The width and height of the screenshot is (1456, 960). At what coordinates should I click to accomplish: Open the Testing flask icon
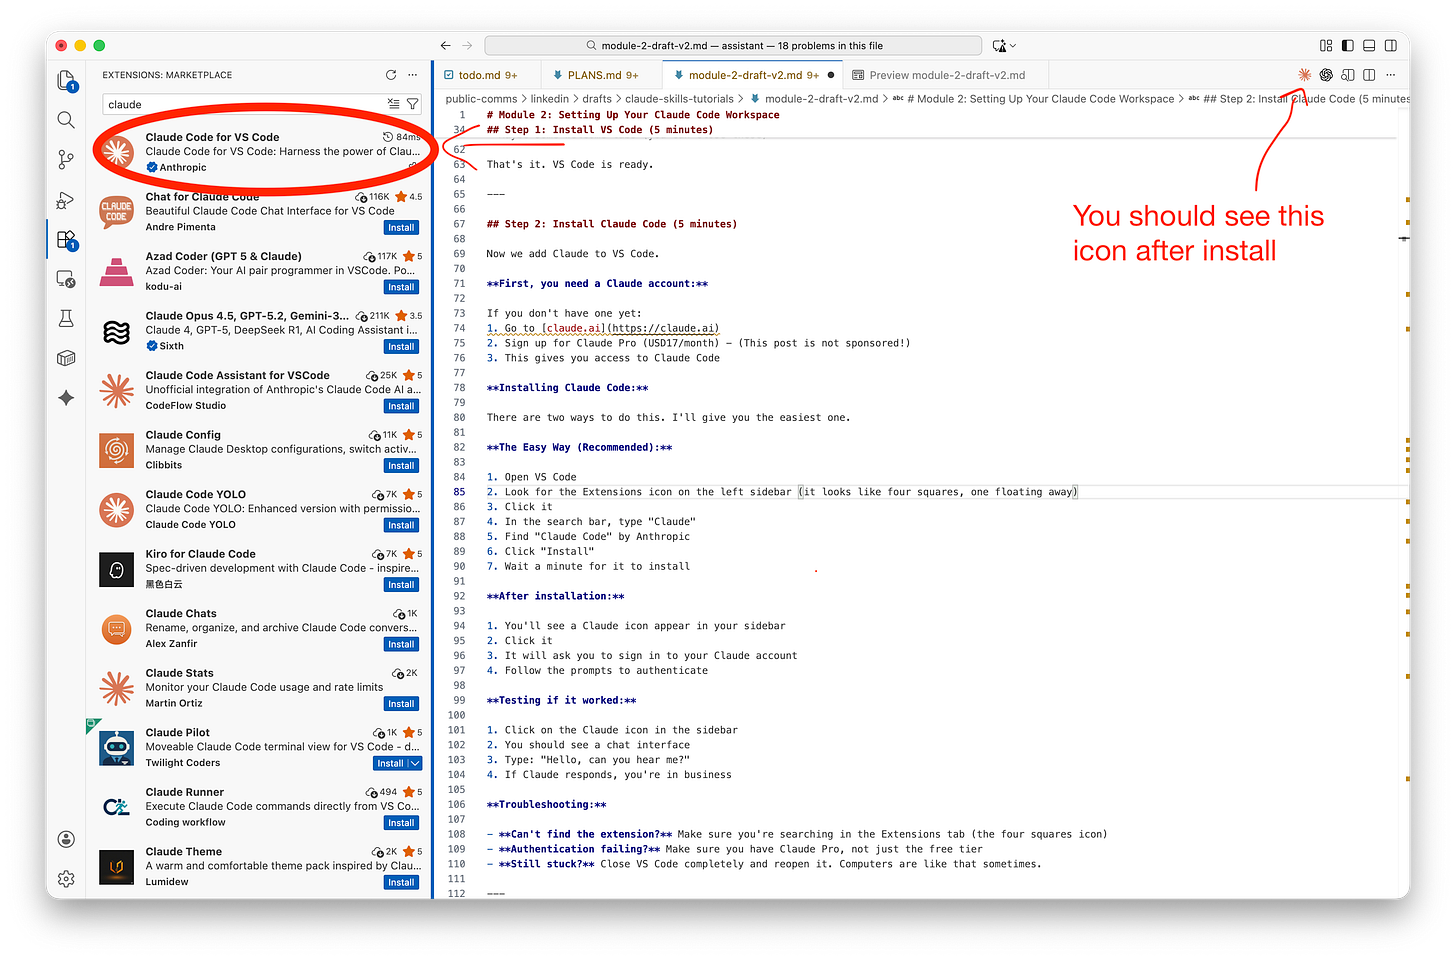[66, 318]
